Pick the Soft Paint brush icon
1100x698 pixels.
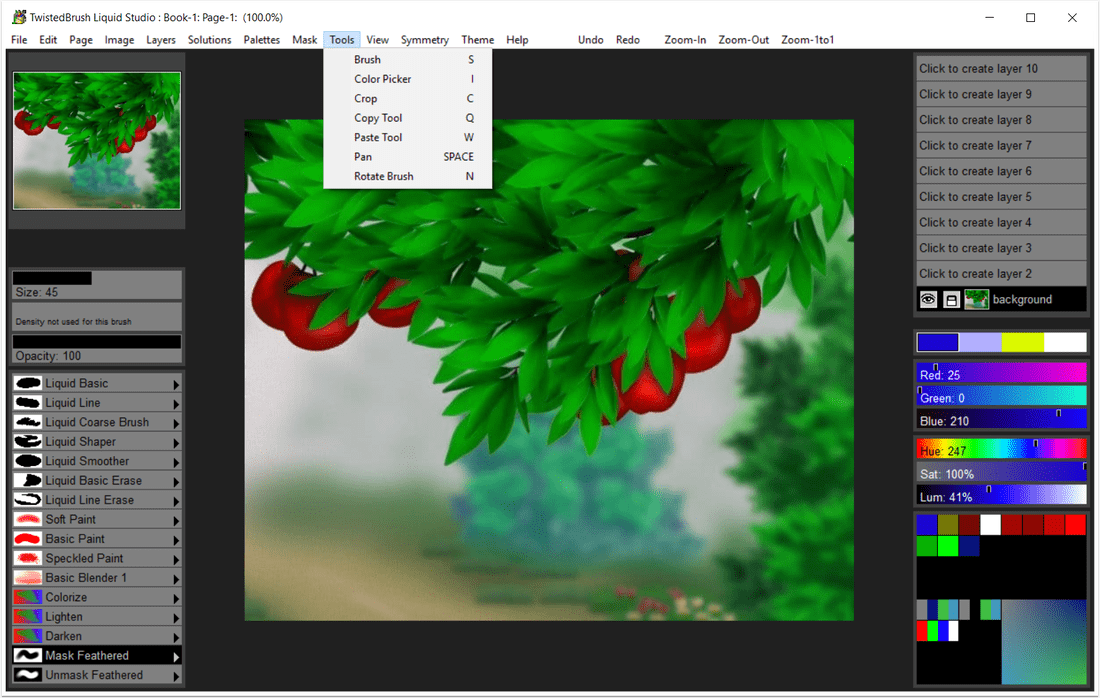coord(28,520)
